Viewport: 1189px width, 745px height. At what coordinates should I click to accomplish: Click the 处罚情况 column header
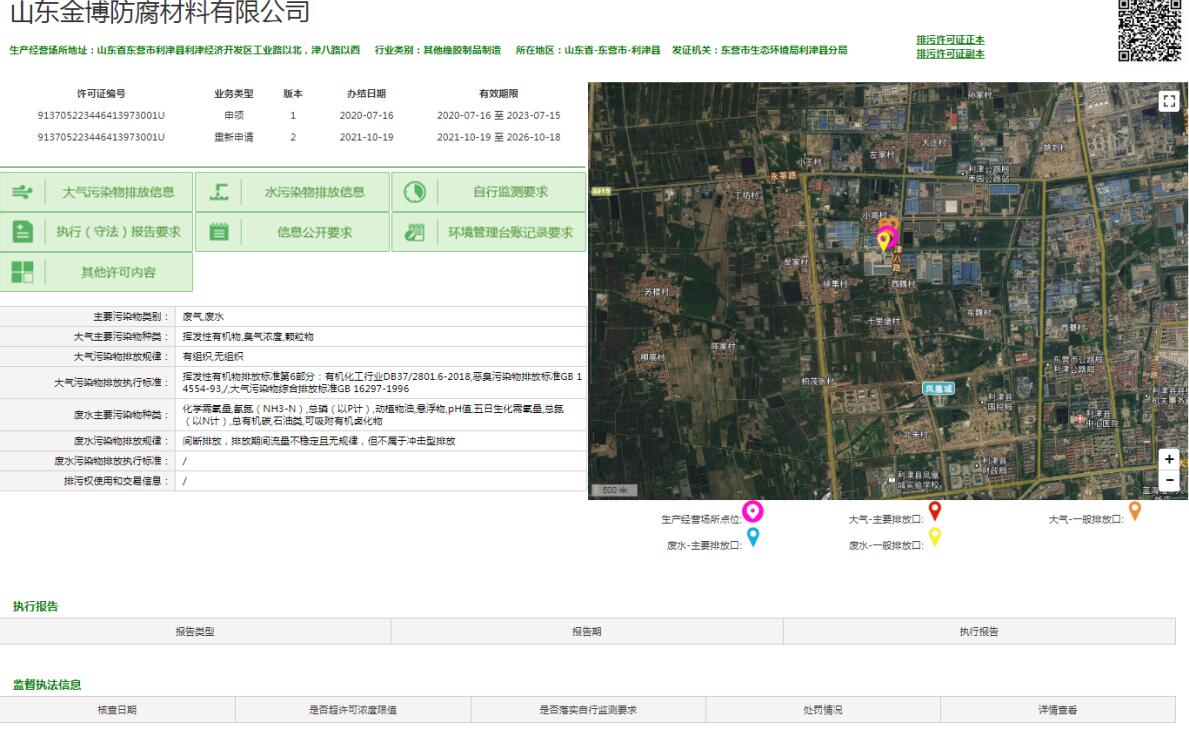tap(823, 710)
